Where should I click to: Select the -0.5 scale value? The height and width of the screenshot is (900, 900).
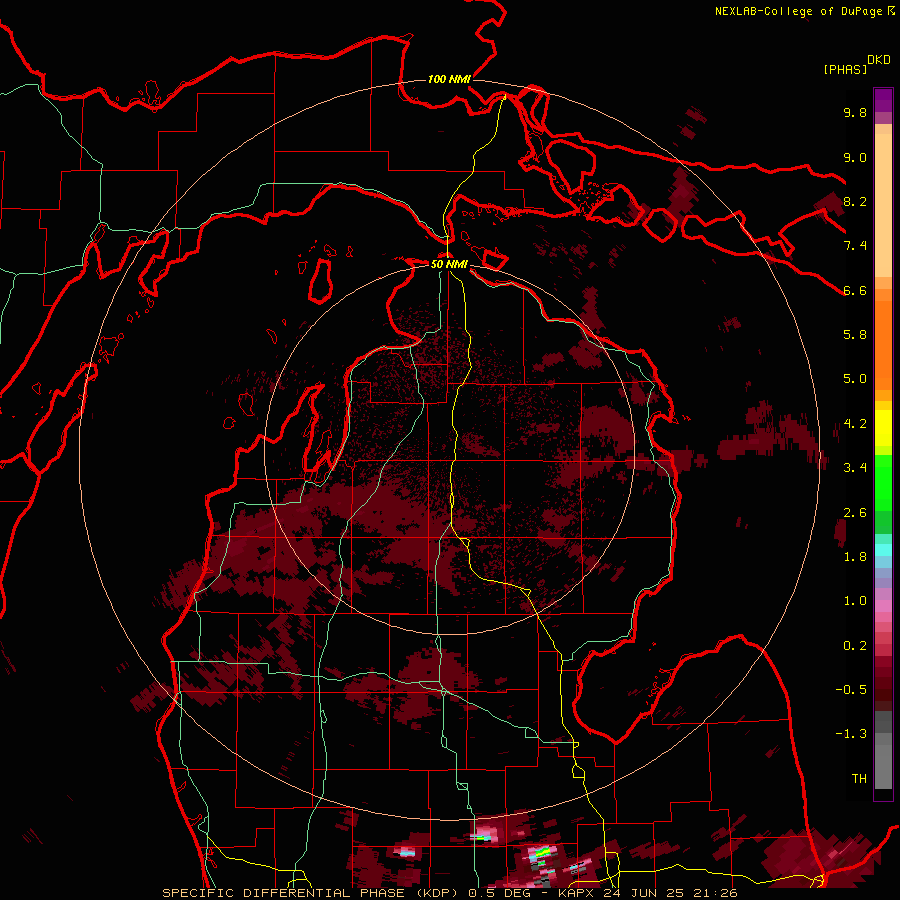pyautogui.click(x=851, y=690)
